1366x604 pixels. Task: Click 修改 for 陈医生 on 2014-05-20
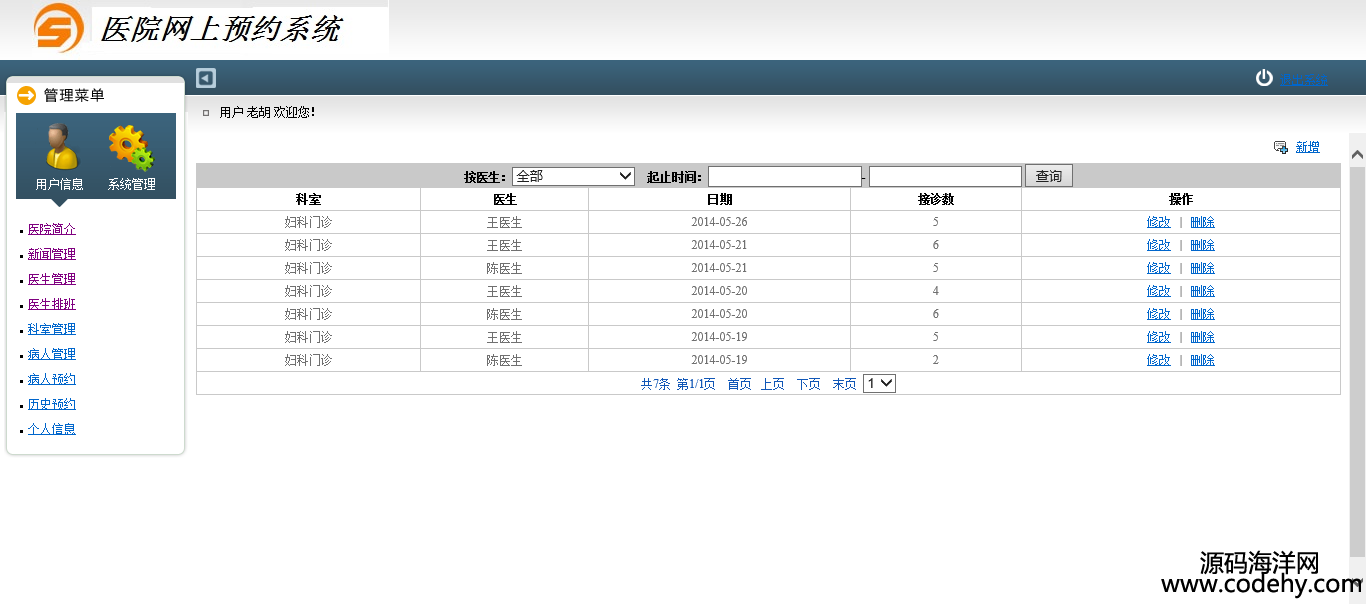pyautogui.click(x=1158, y=314)
